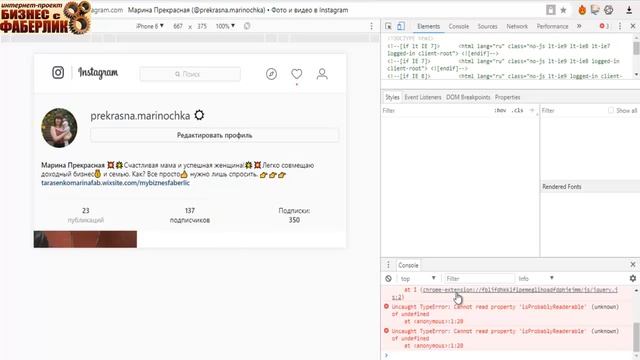Image resolution: width=640 pixels, height=360 pixels.
Task: Close the DevTools panel
Action: click(633, 26)
